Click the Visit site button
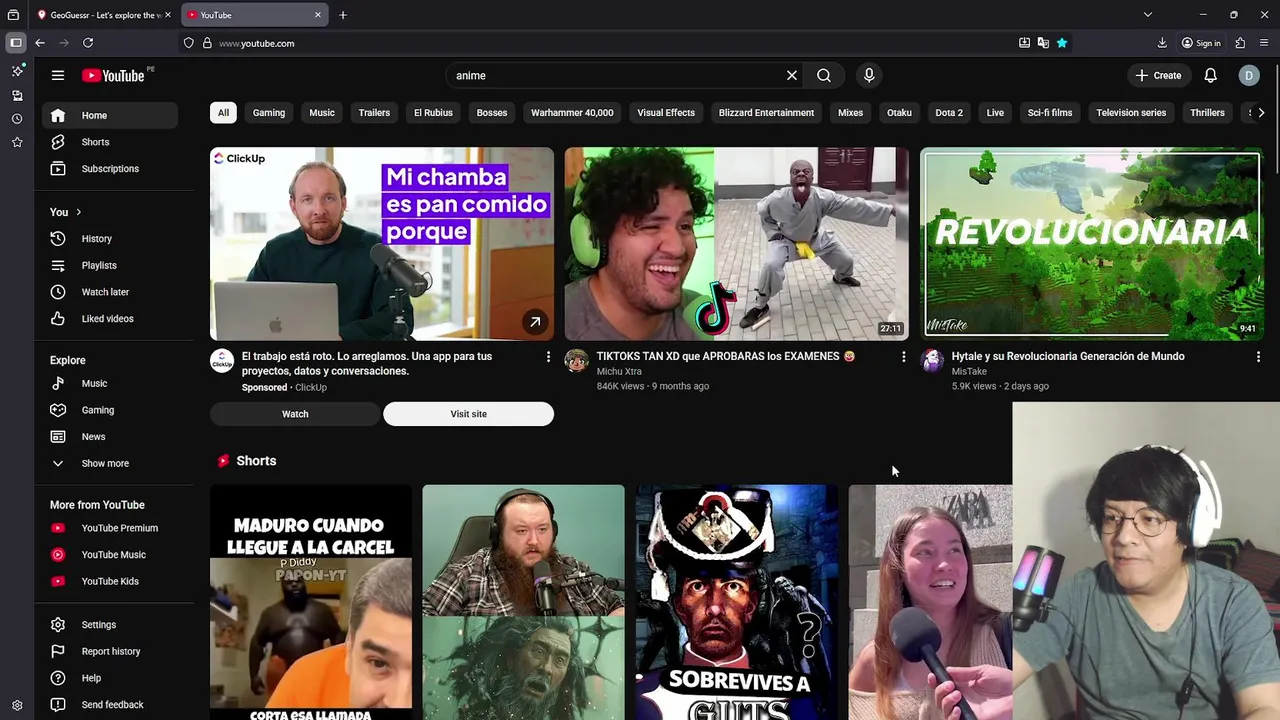Image resolution: width=1280 pixels, height=720 pixels. pos(468,414)
